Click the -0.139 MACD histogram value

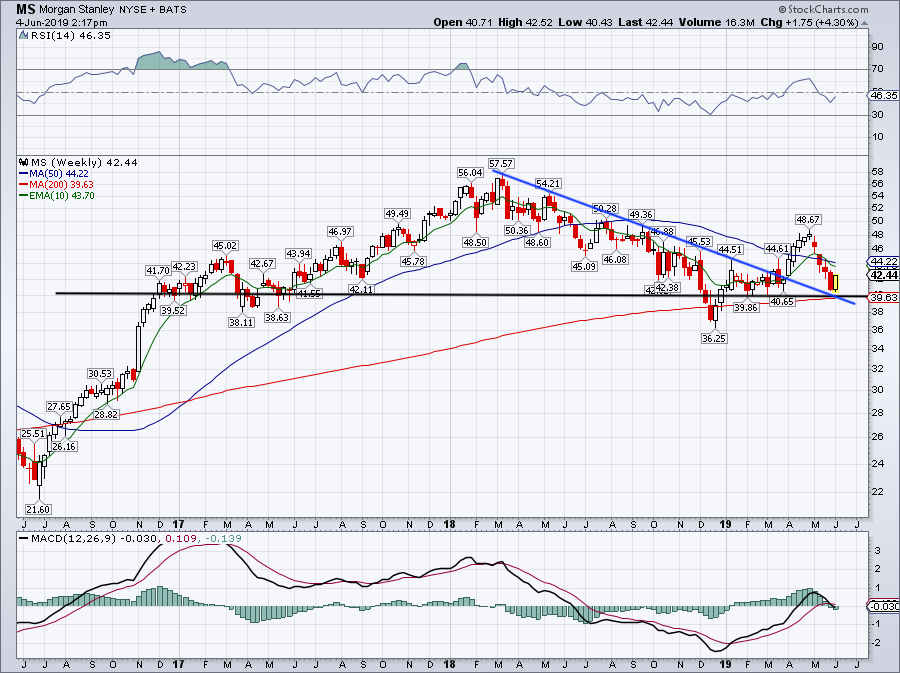(225, 539)
